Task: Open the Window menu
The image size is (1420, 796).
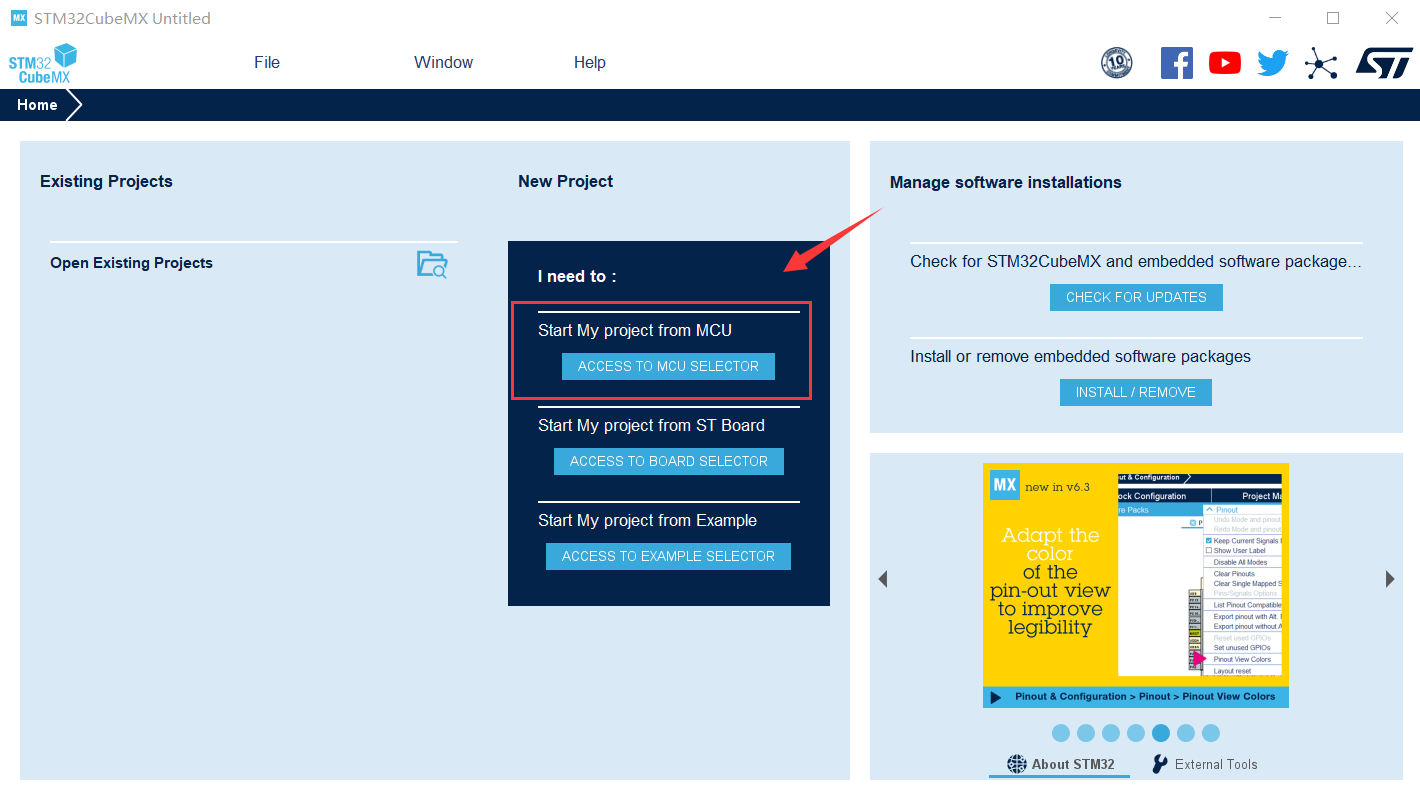Action: coord(444,62)
